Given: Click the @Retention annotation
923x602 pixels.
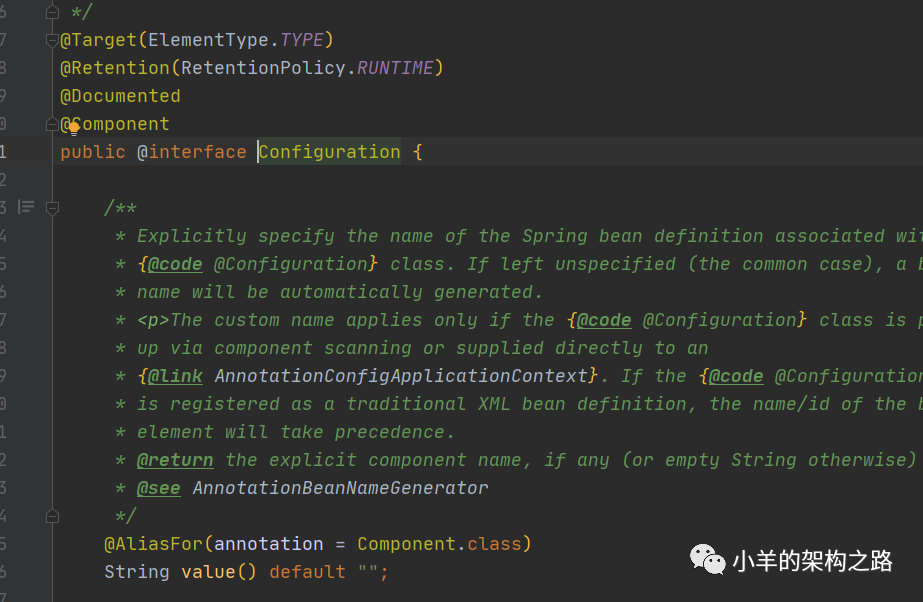Looking at the screenshot, I should point(115,68).
